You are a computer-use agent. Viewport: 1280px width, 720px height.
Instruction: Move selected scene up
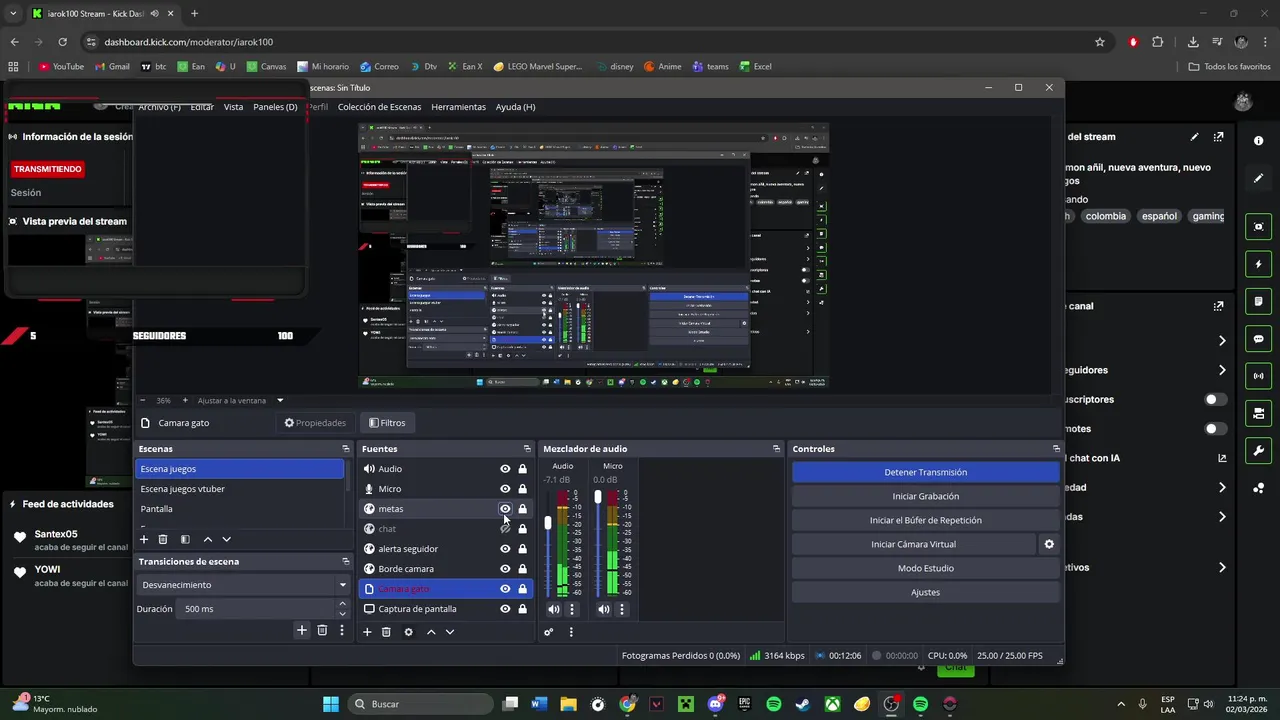point(208,539)
